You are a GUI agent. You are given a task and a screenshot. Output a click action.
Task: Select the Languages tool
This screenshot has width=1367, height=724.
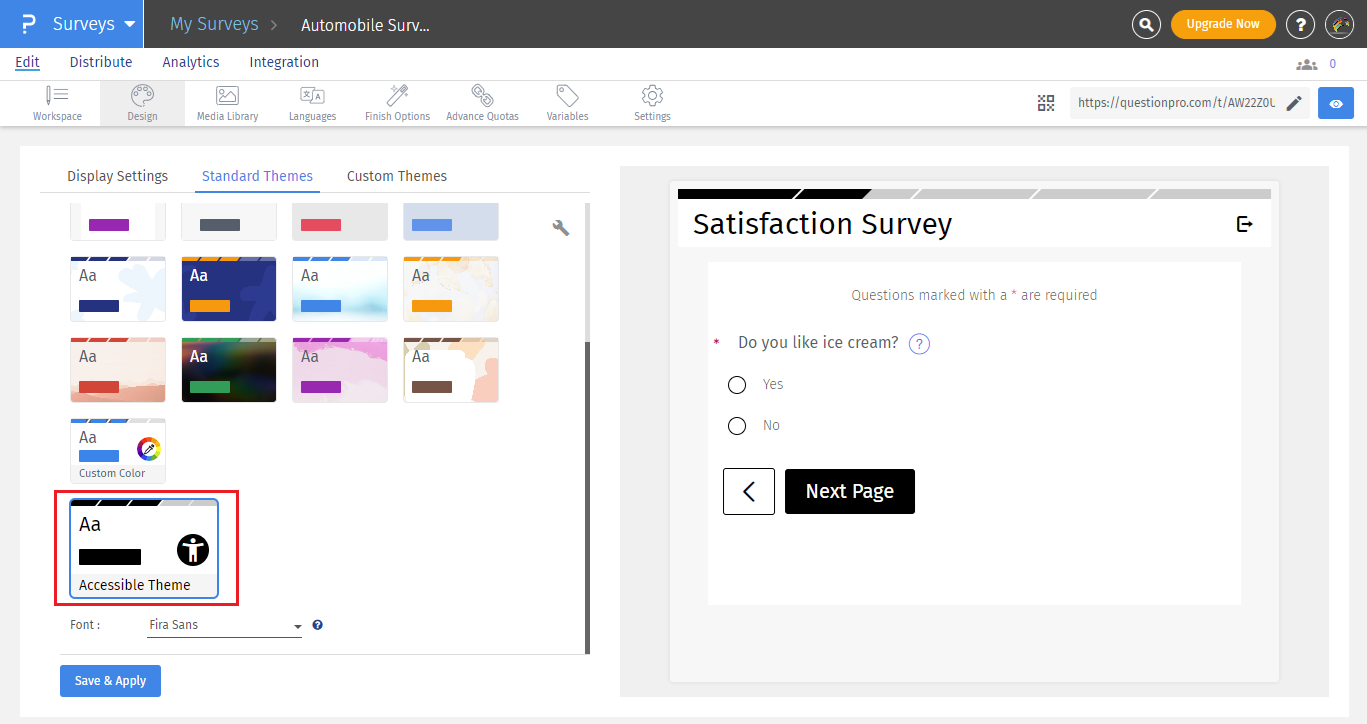pos(312,102)
